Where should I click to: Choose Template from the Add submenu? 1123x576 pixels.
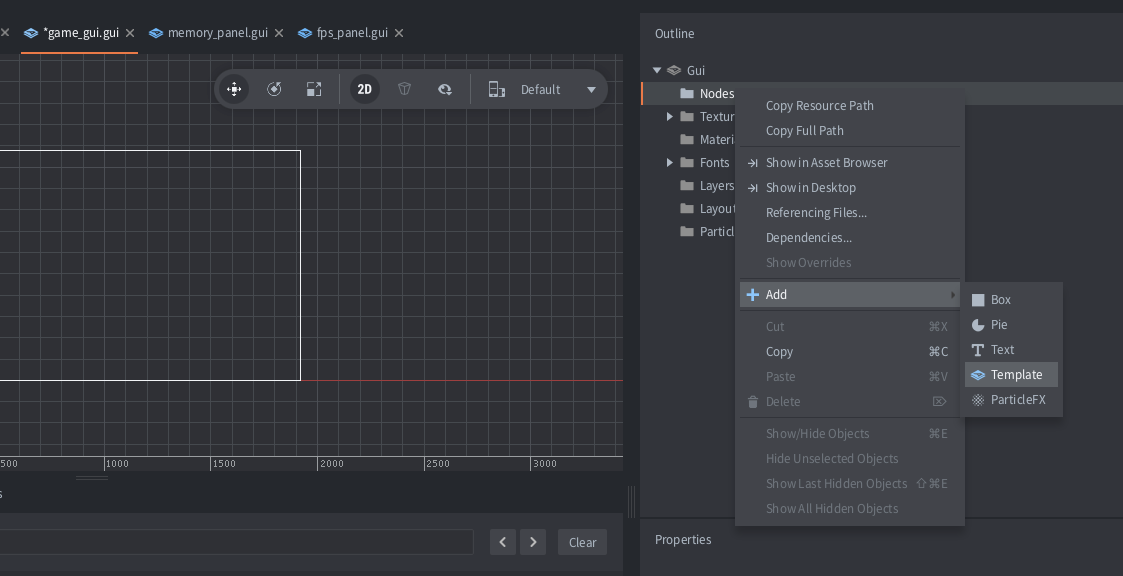1015,375
